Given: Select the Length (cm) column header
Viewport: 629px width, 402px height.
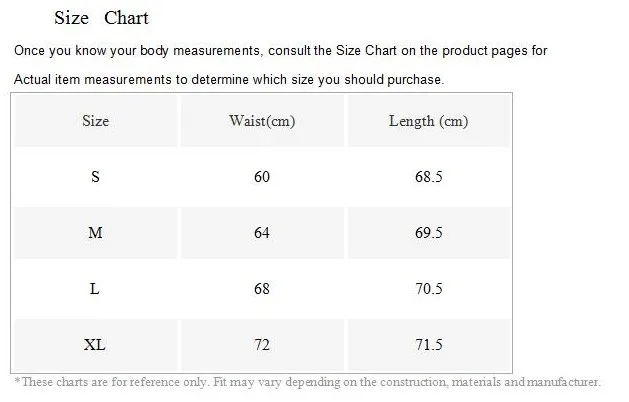Looking at the screenshot, I should 428,121.
